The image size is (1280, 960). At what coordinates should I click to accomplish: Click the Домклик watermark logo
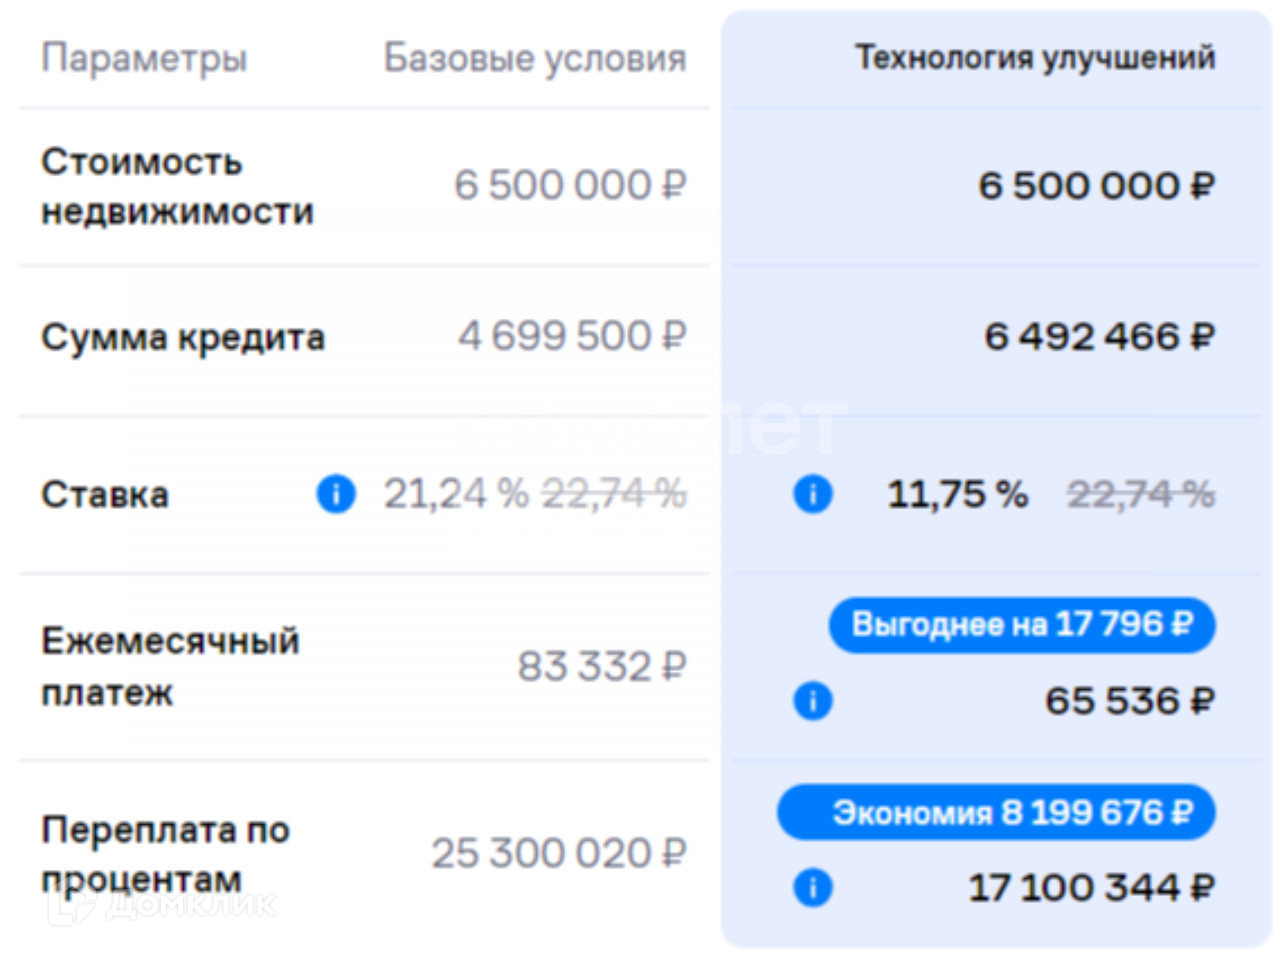click(162, 905)
